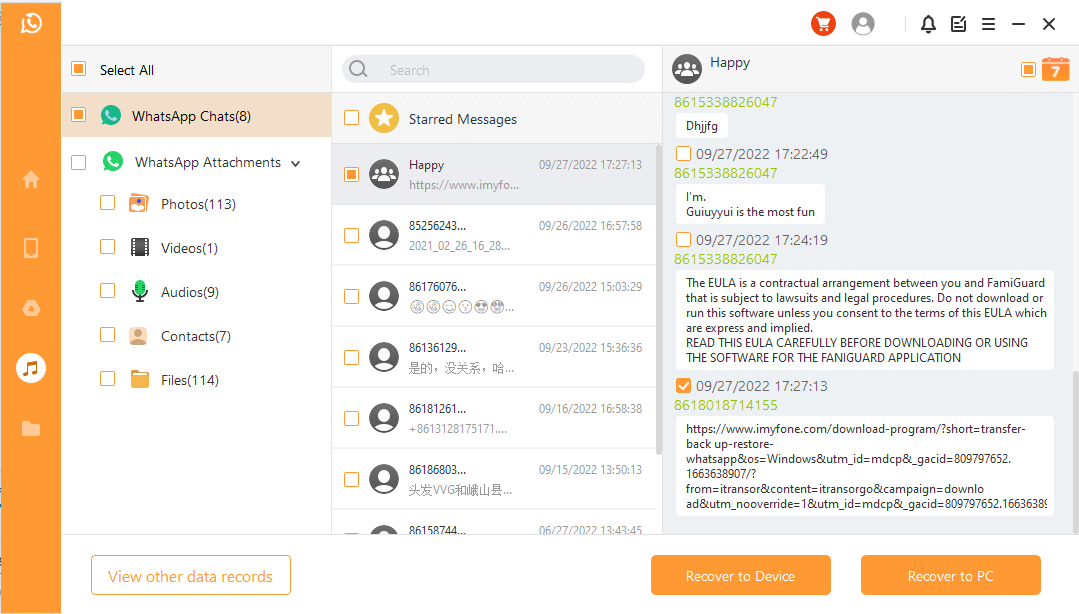
Task: Select the Google Drive sidebar icon
Action: click(31, 309)
